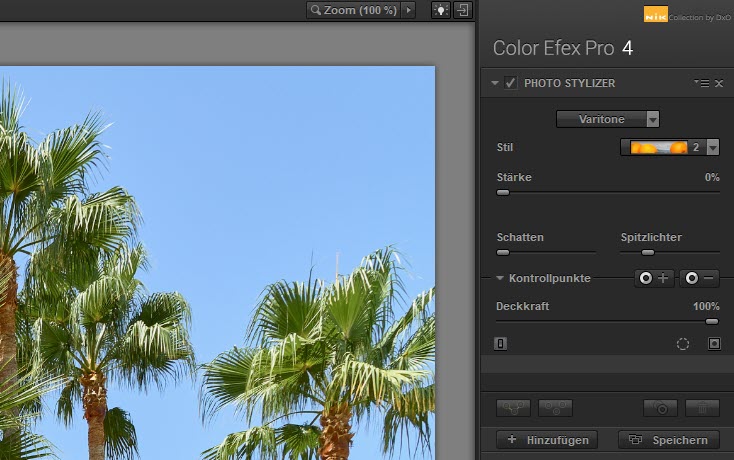734x460 pixels.
Task: Toggle the lightbulb background color icon
Action: point(440,10)
